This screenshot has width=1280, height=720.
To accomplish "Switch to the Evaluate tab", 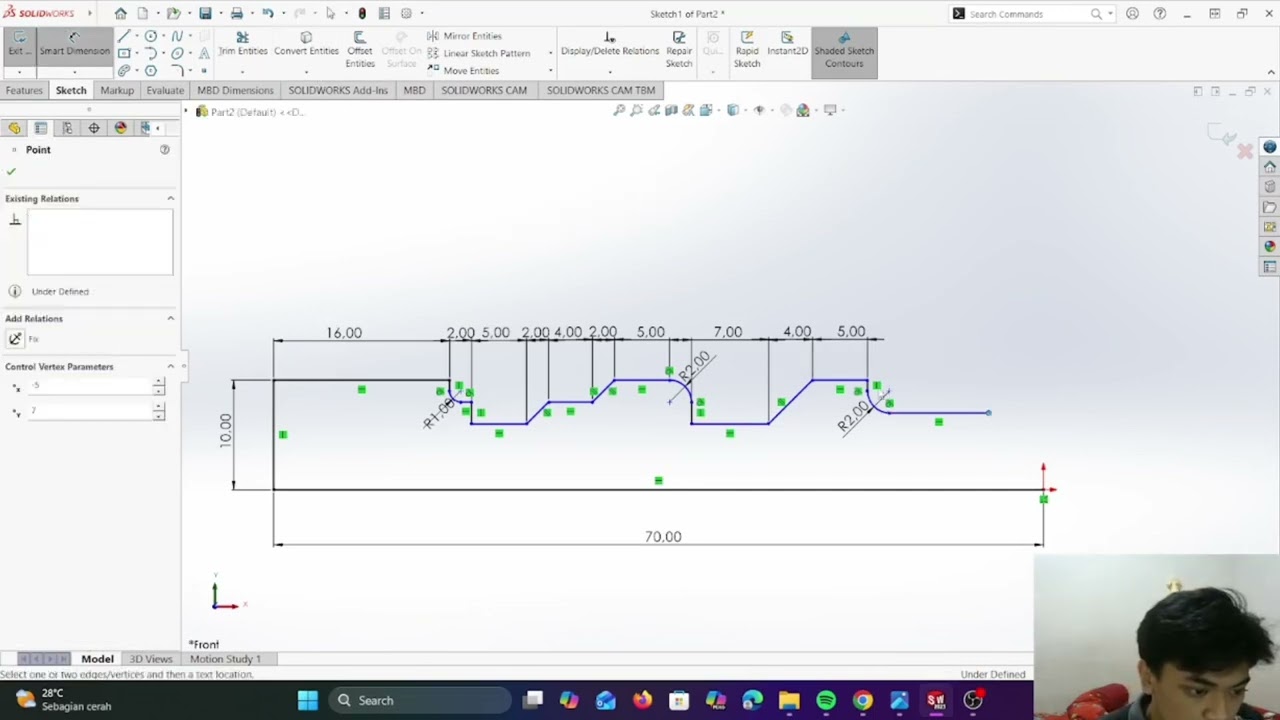I will coord(165,90).
